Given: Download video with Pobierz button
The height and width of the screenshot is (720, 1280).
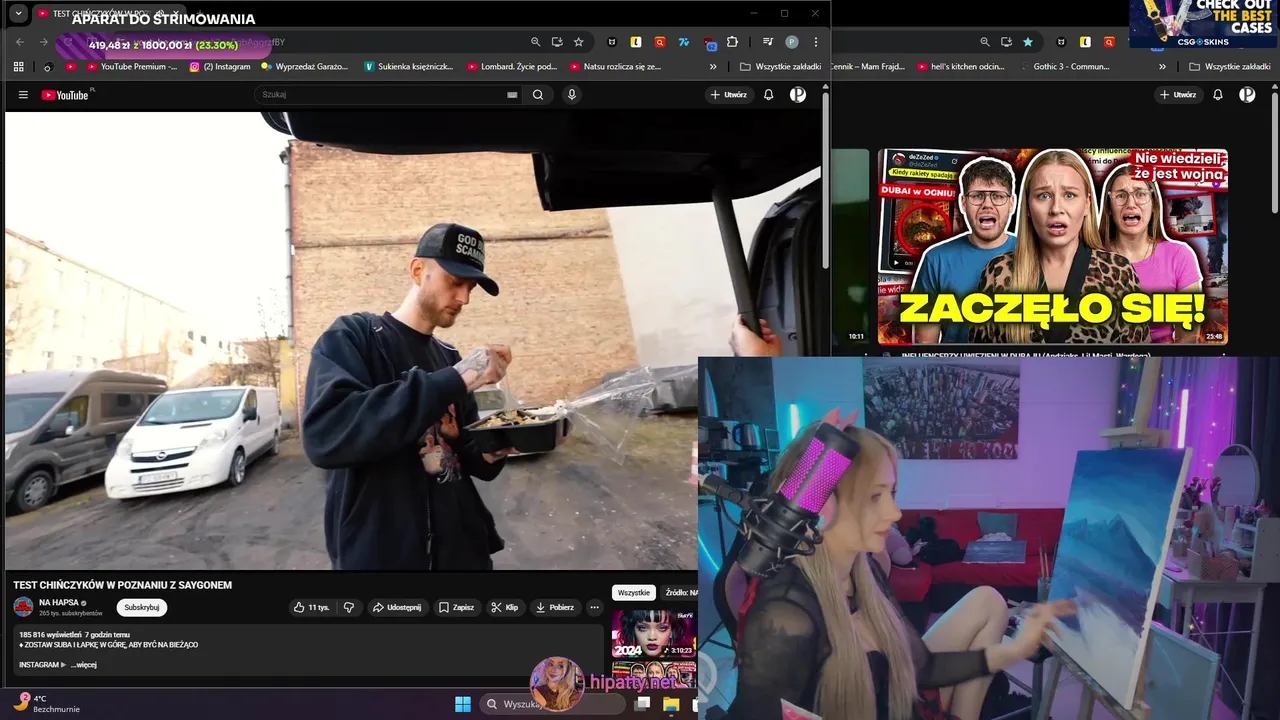Looking at the screenshot, I should point(555,607).
